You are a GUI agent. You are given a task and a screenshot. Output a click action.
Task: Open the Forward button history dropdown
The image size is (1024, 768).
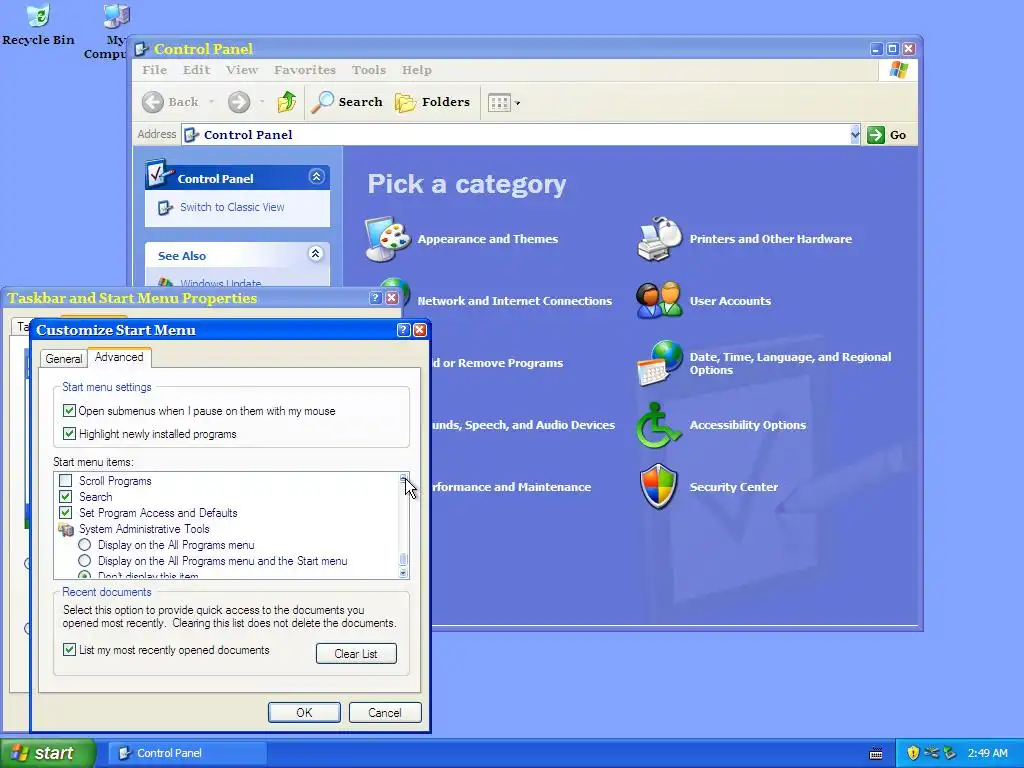[262, 102]
